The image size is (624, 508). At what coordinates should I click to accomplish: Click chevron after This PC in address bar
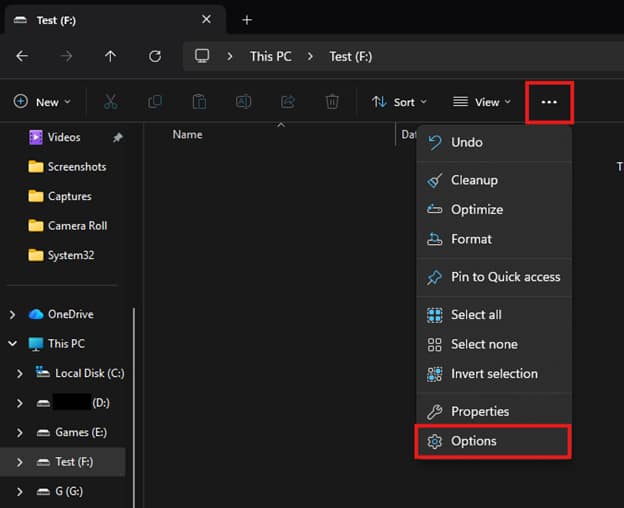pos(310,56)
